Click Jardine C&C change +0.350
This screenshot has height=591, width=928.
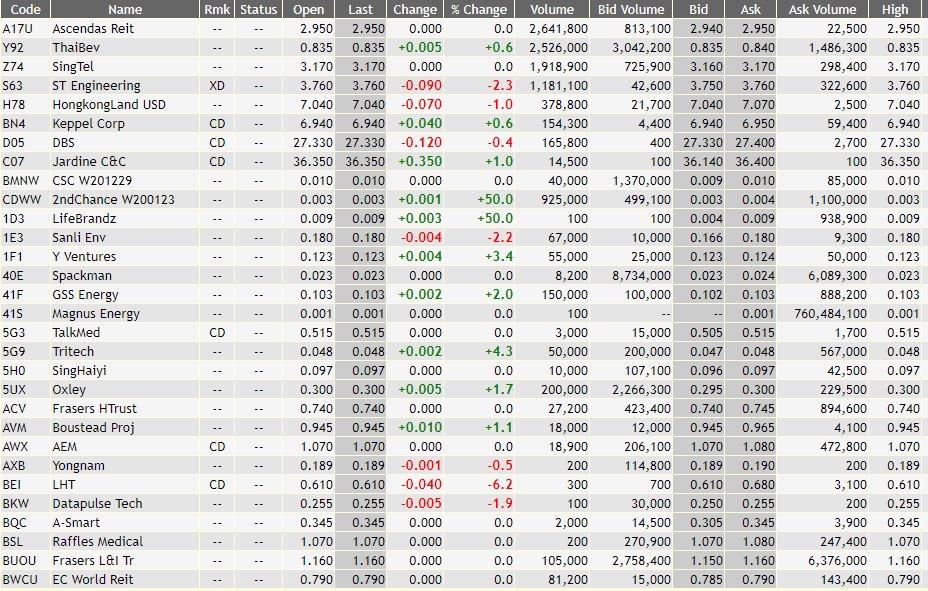tap(420, 162)
